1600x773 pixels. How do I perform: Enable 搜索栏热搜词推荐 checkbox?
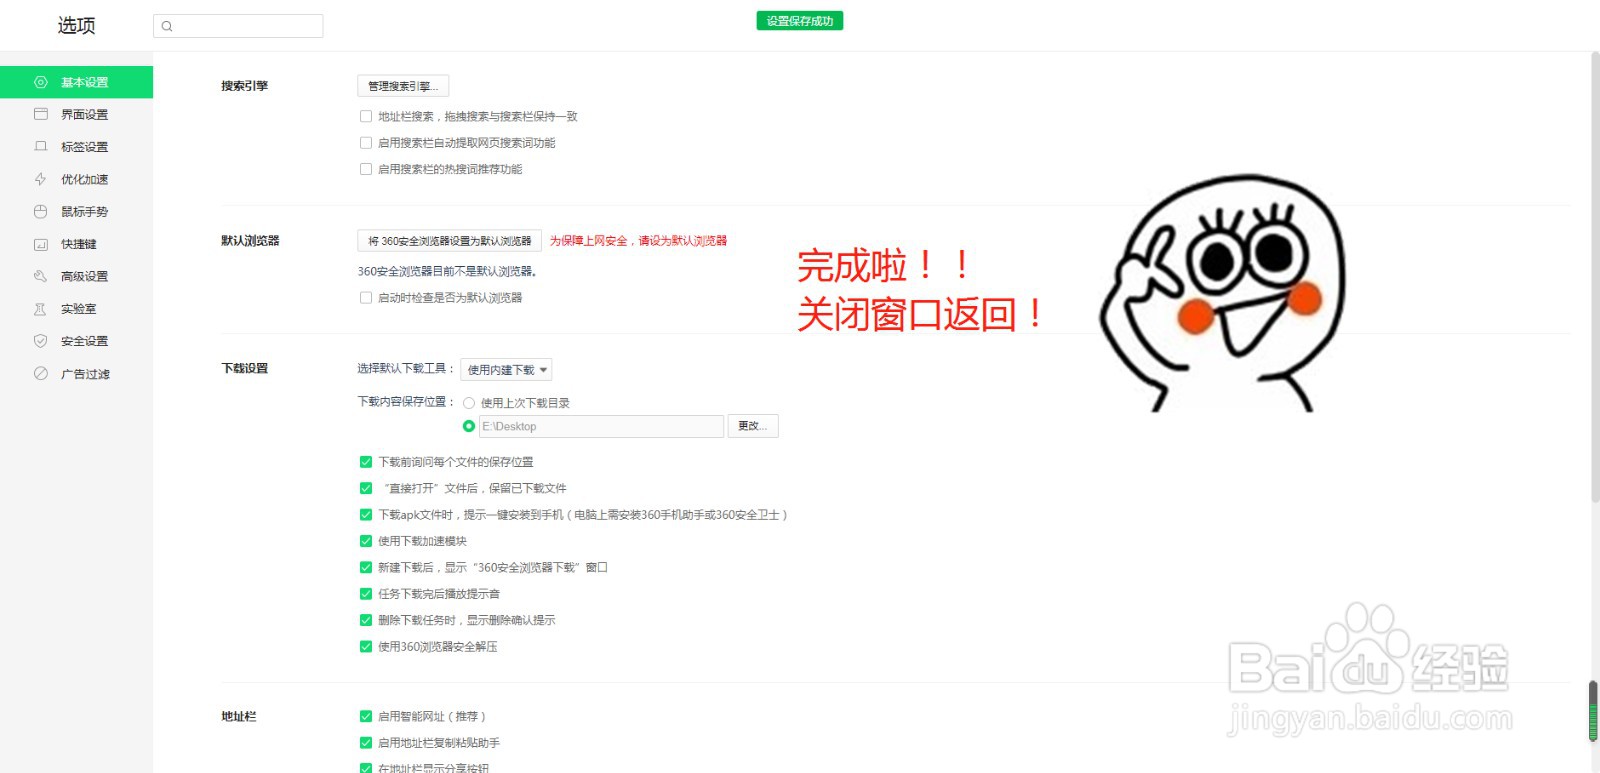pyautogui.click(x=366, y=169)
